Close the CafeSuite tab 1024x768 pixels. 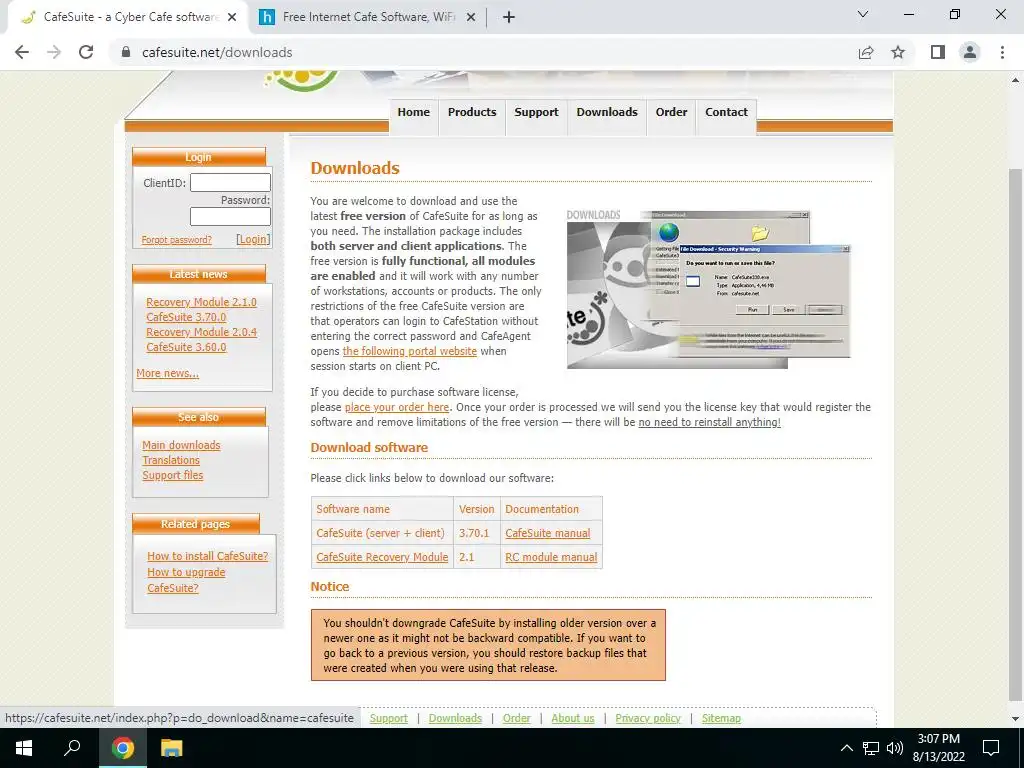232,17
